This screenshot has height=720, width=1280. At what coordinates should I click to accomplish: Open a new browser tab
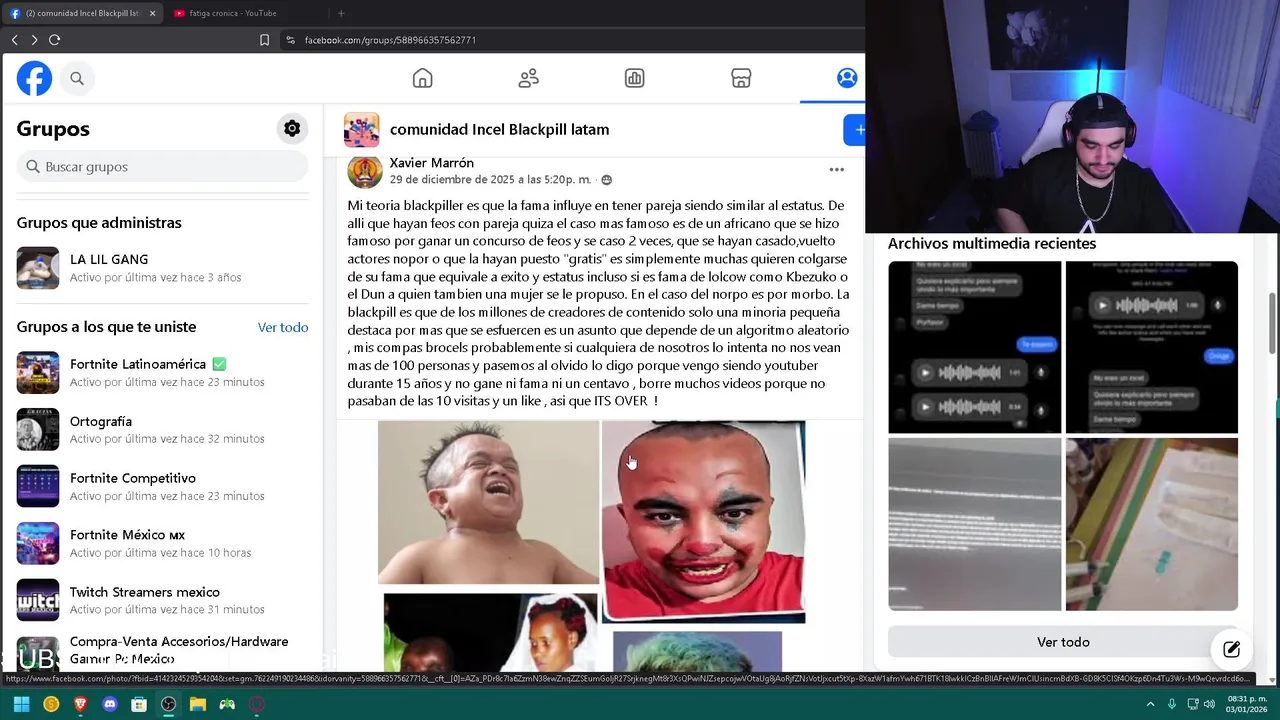point(341,13)
